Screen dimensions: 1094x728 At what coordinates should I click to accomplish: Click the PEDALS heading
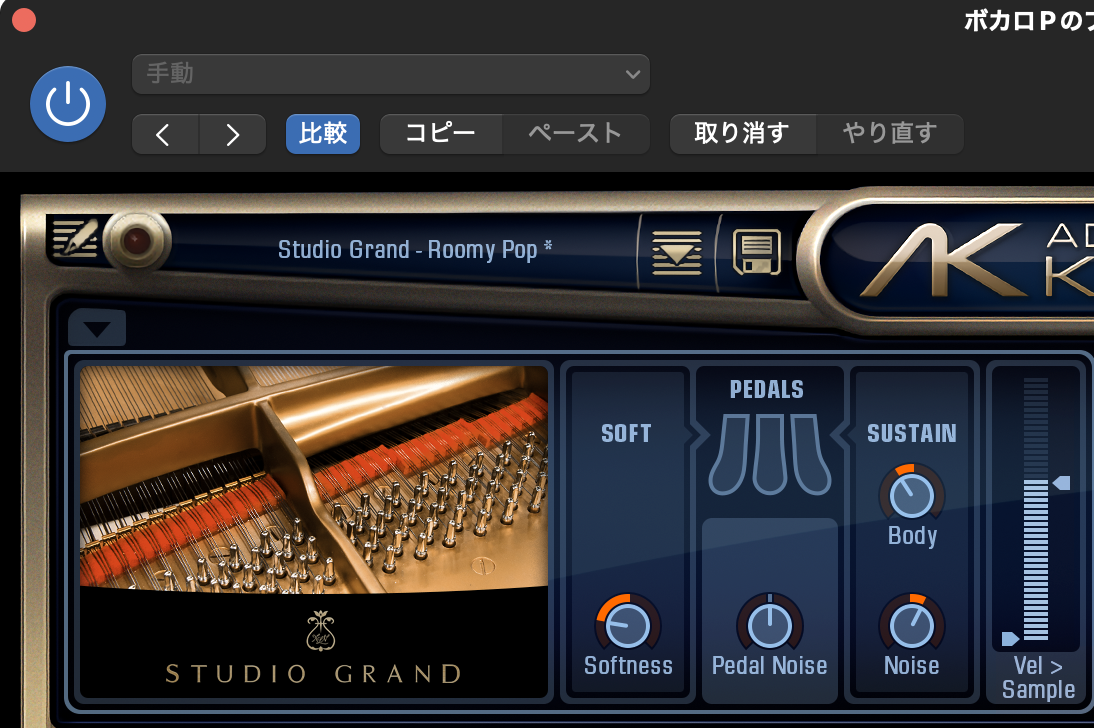click(767, 389)
